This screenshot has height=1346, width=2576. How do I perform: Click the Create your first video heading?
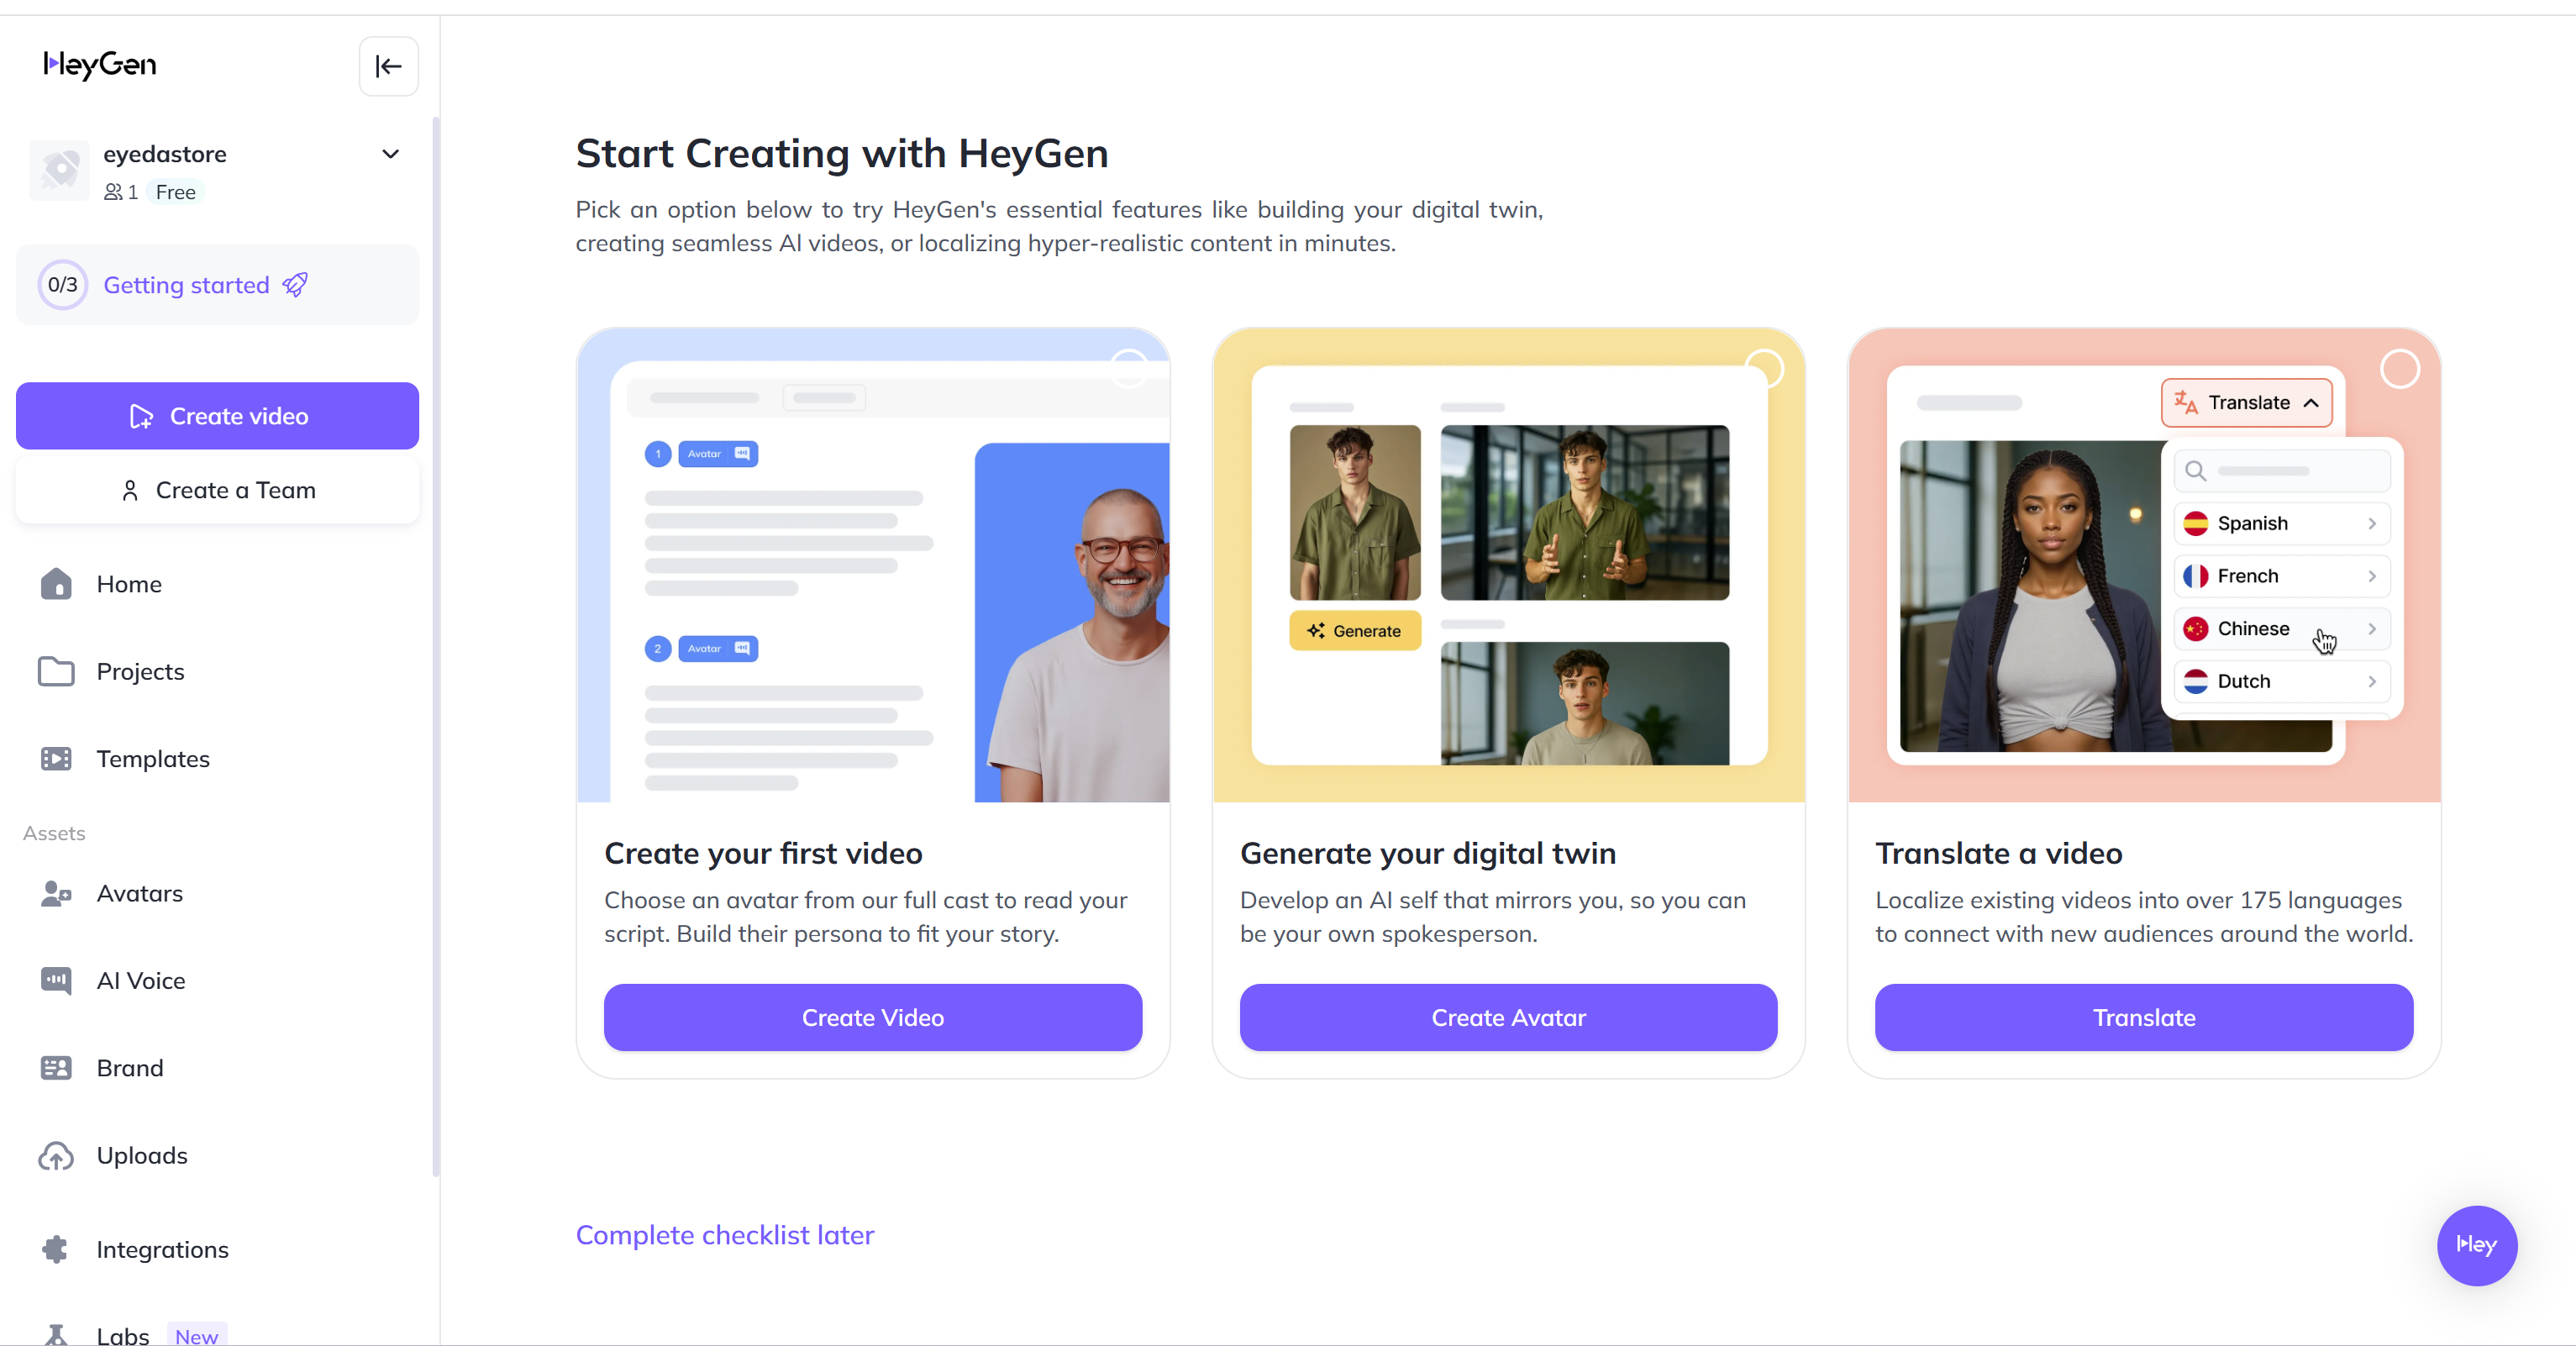(x=763, y=853)
